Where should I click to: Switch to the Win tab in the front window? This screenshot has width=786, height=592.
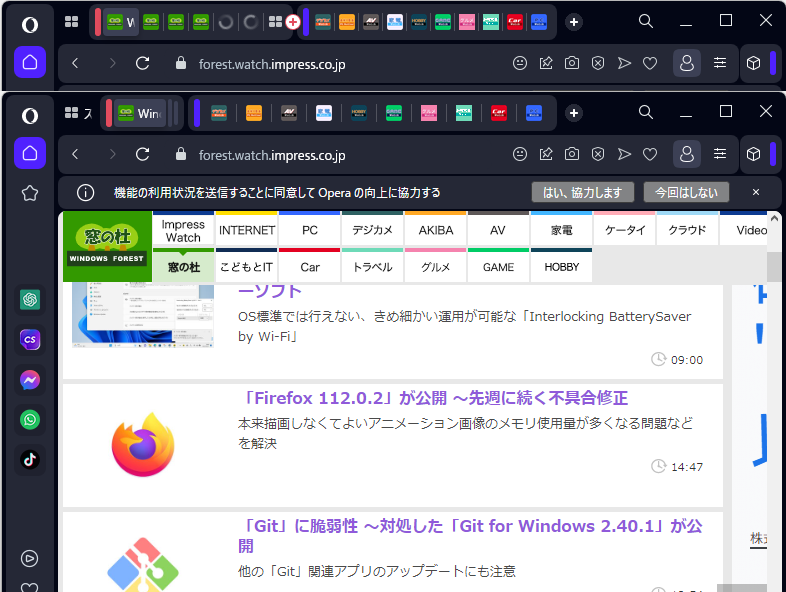(x=140, y=113)
